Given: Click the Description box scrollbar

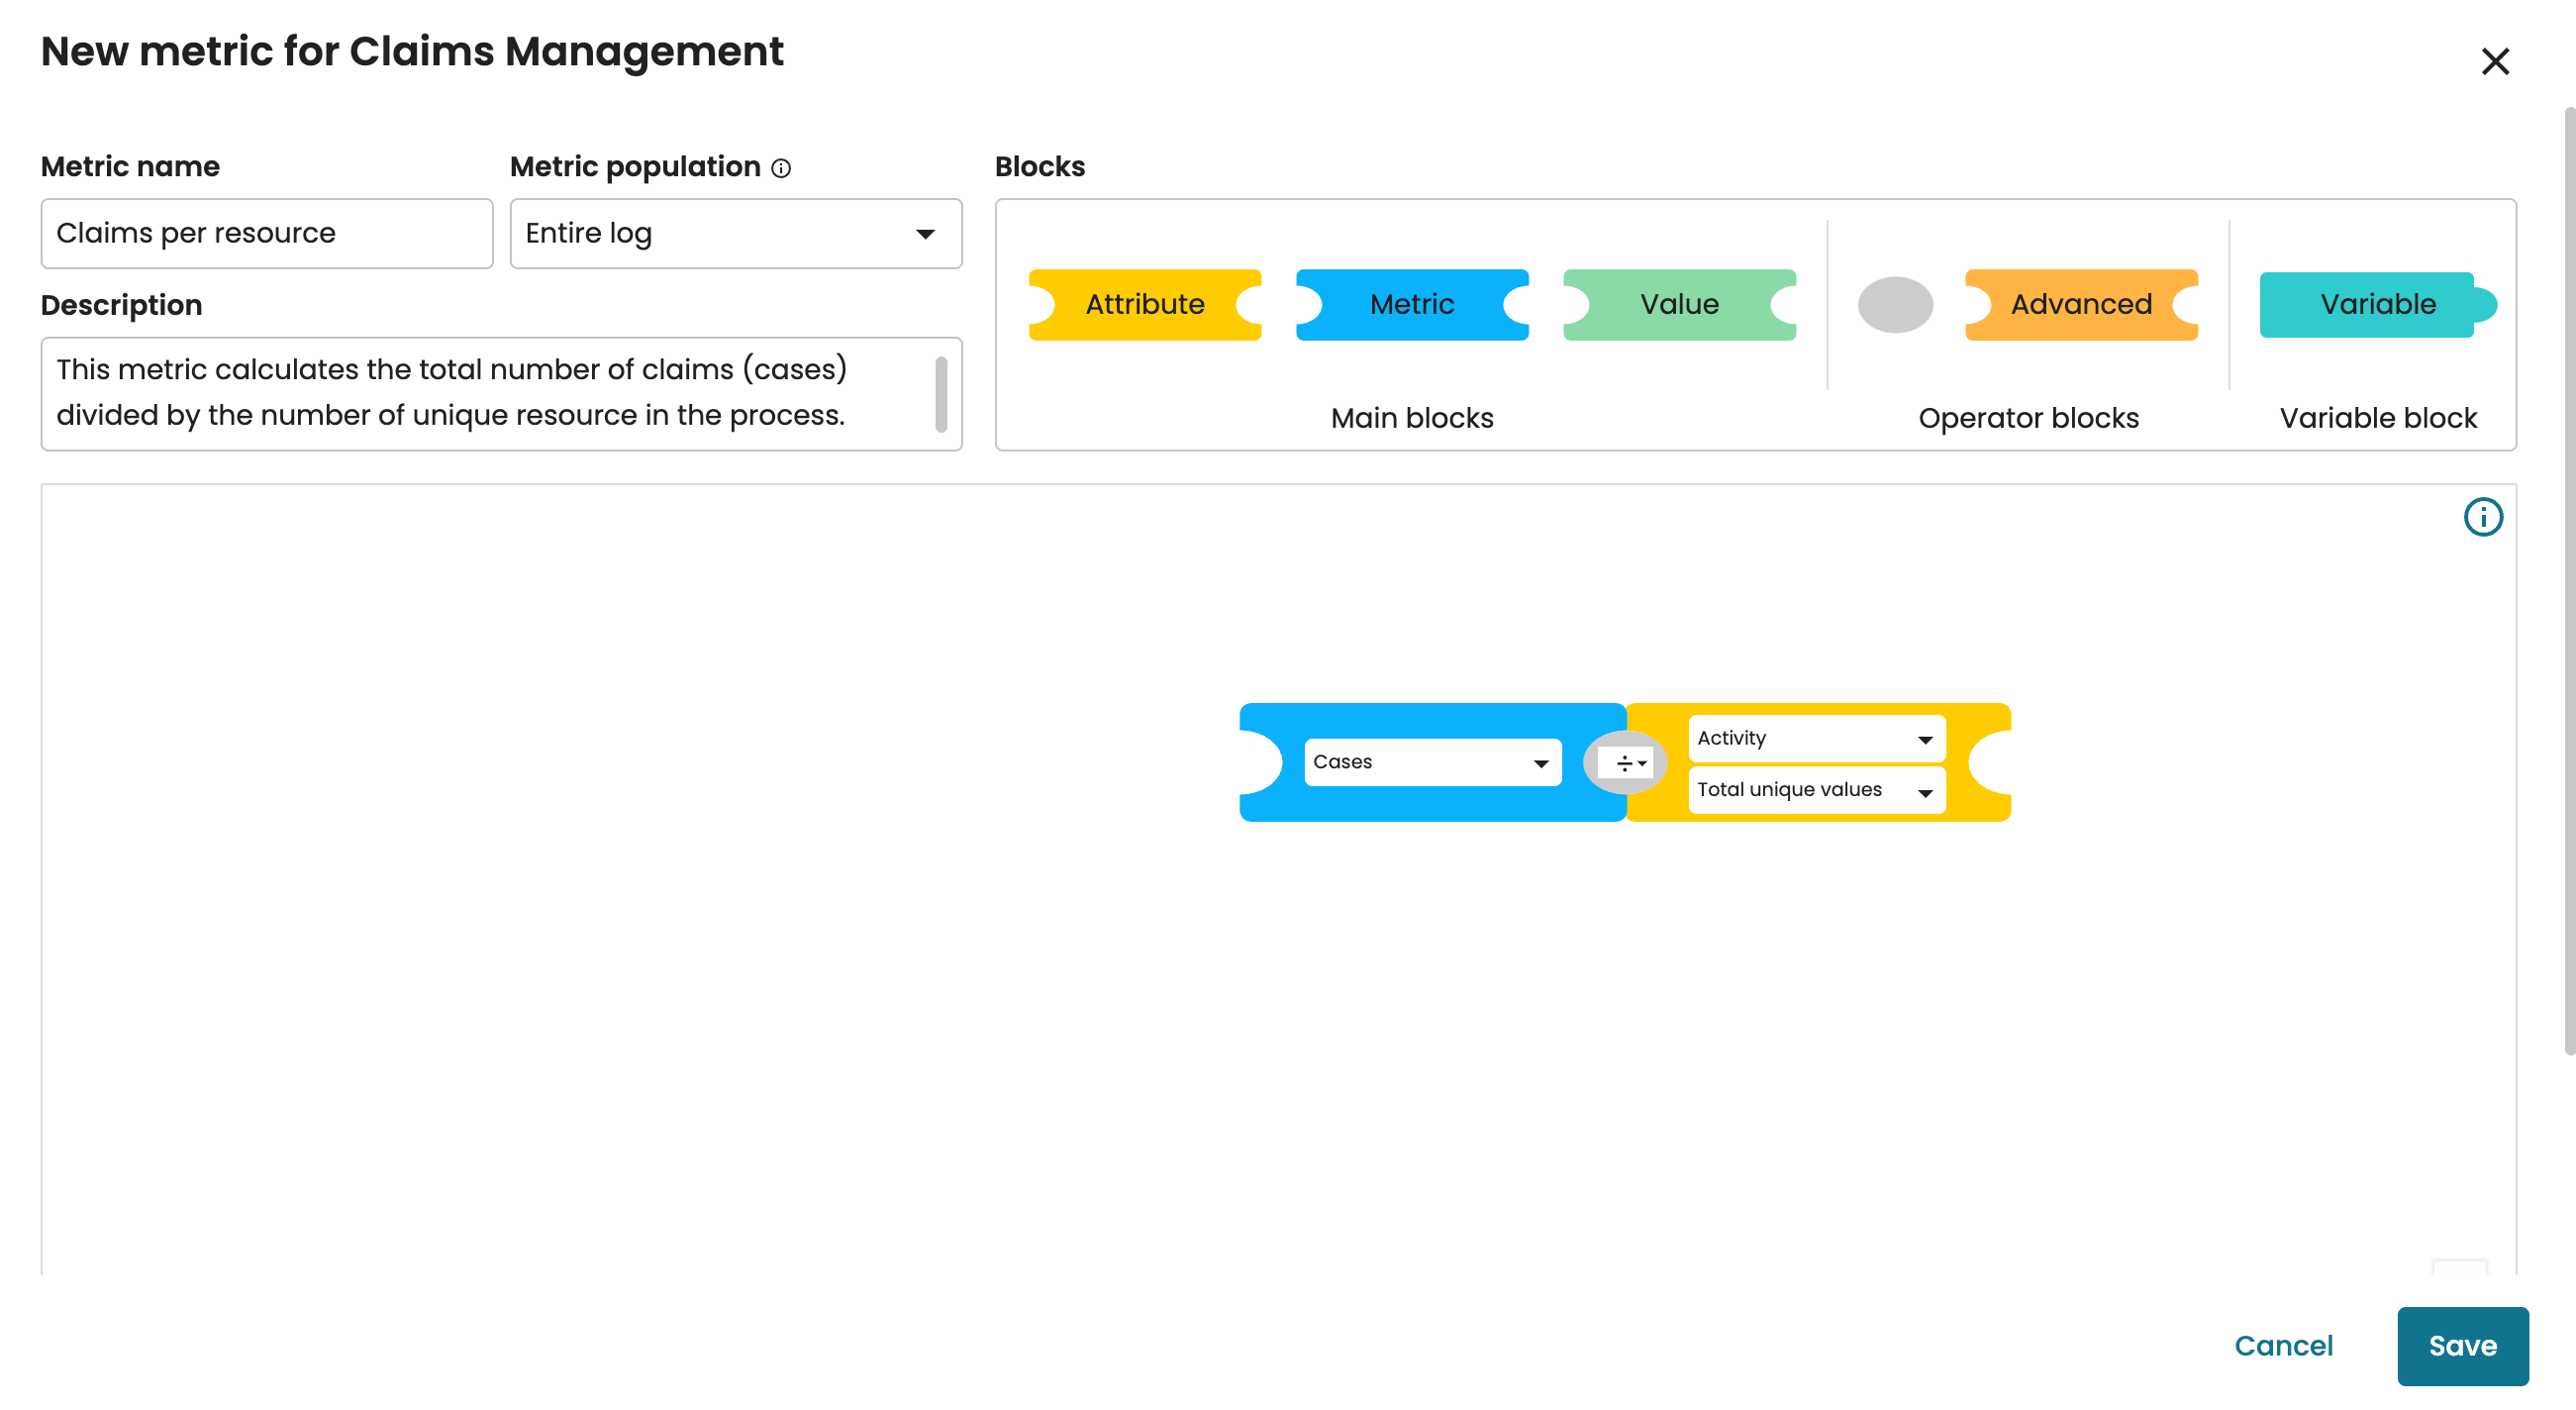Looking at the screenshot, I should coord(940,394).
